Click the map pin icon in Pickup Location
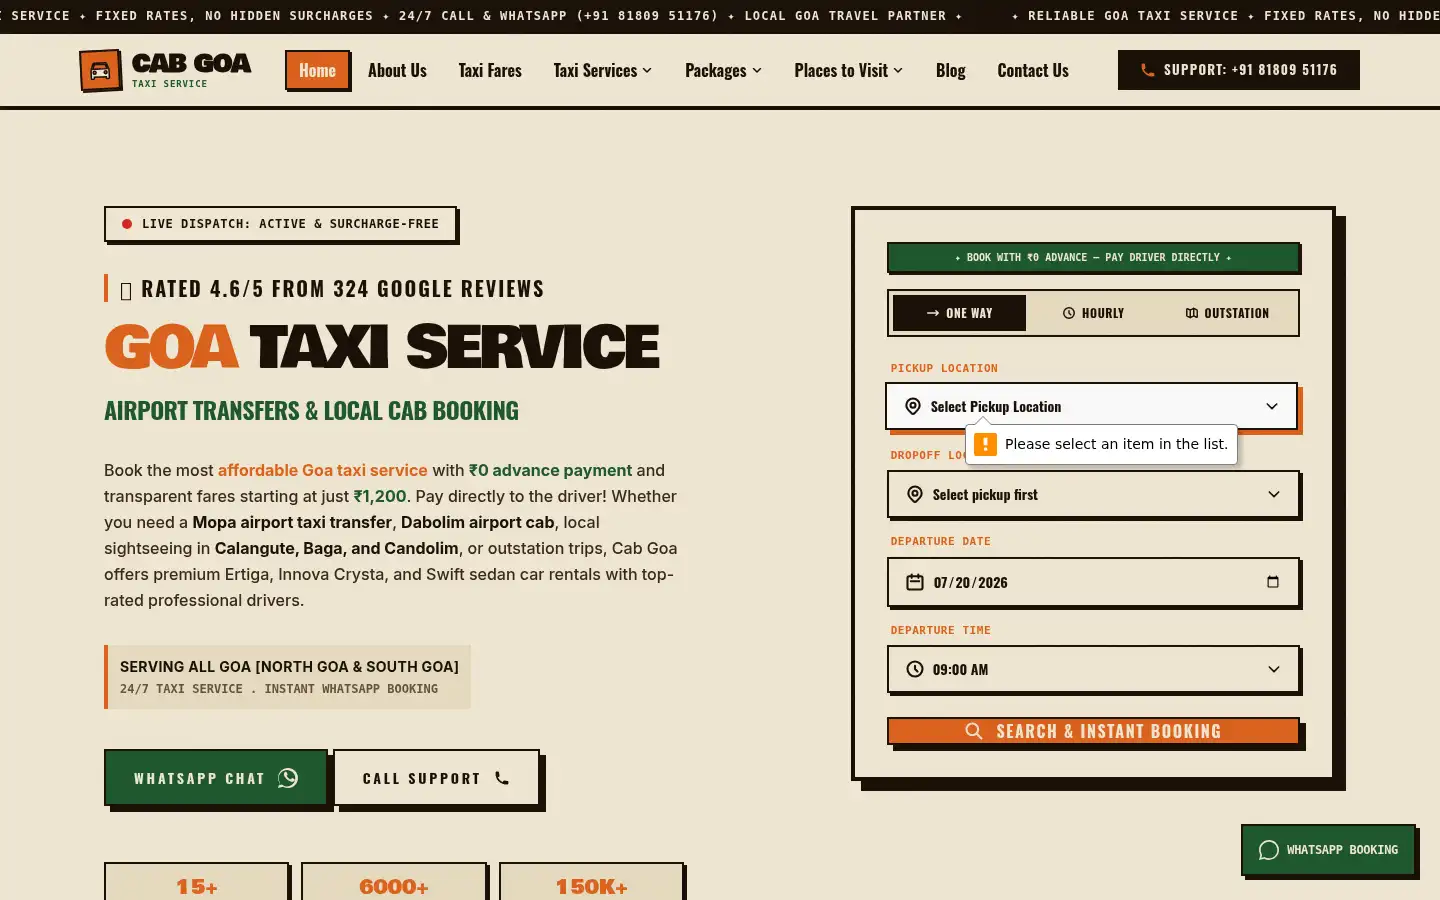Viewport: 1440px width, 900px height. click(x=913, y=406)
